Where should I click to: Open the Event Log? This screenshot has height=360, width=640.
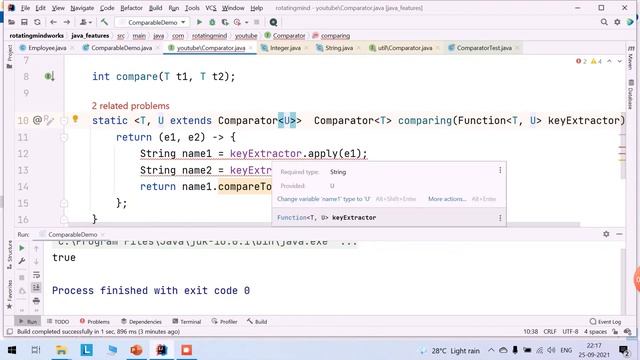pyautogui.click(x=605, y=322)
